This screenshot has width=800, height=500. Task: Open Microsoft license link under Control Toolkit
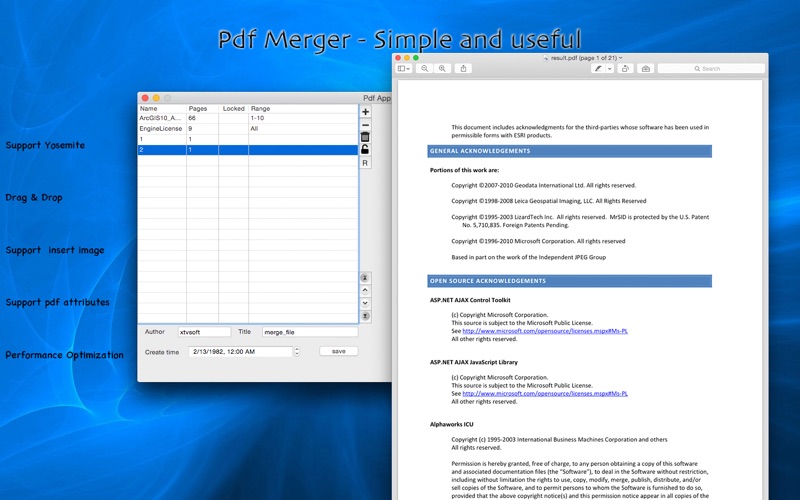click(x=545, y=331)
